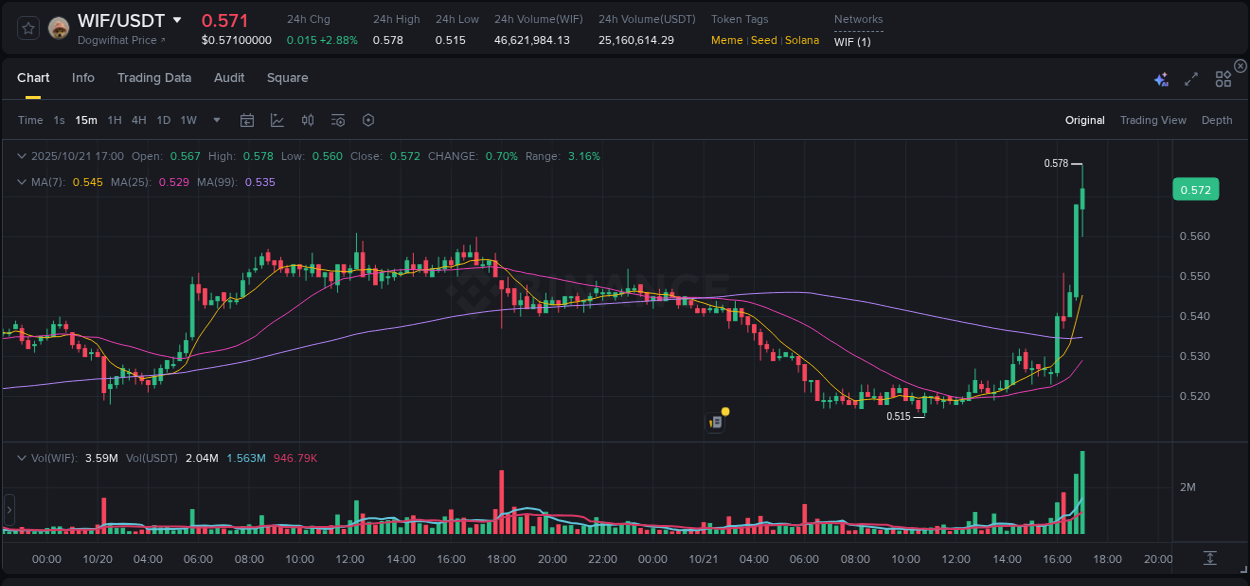This screenshot has height=586, width=1250.
Task: Click the candlestick comparison icon
Action: click(x=308, y=120)
